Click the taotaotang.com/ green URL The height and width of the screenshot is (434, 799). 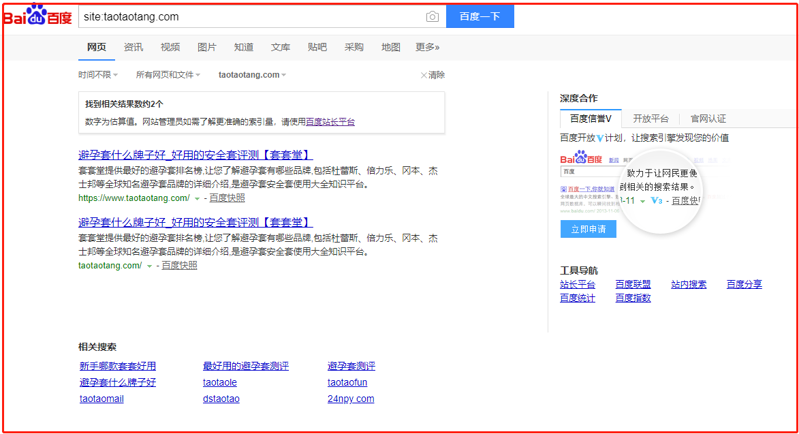pyautogui.click(x=110, y=265)
